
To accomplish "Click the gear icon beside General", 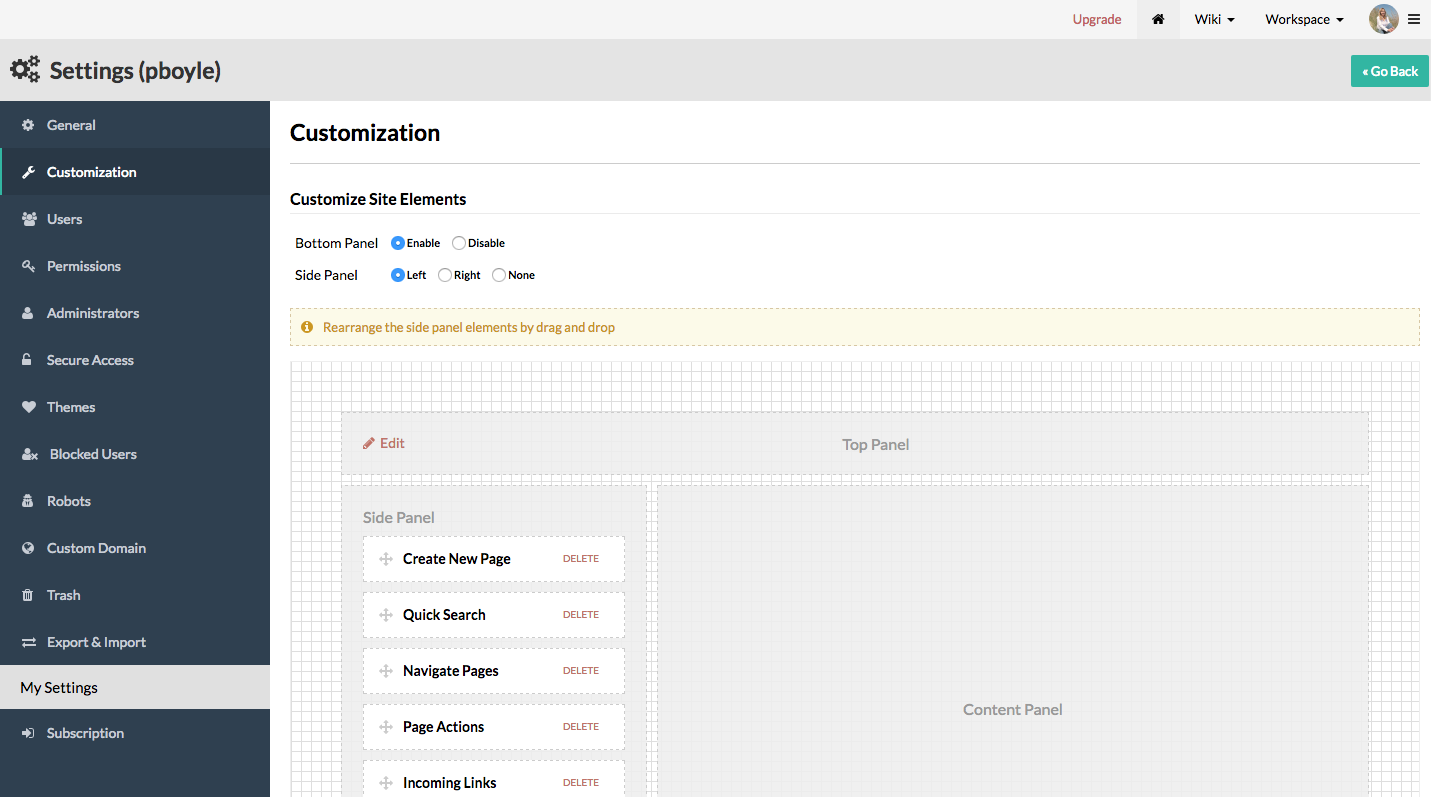I will tap(28, 125).
